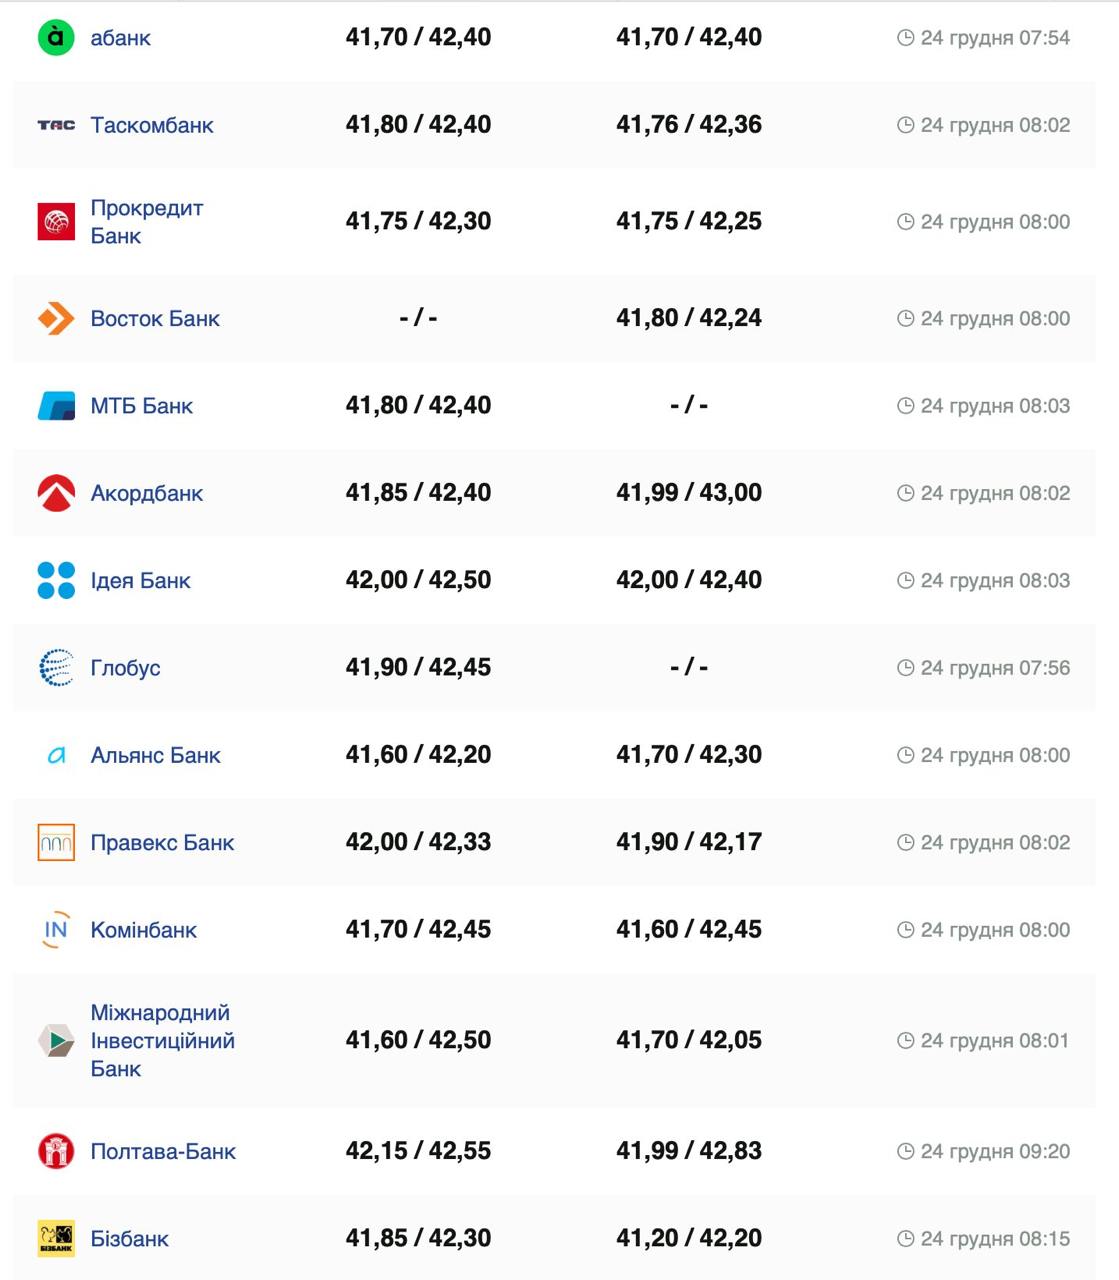Open the Альянс Банк link

[155, 755]
